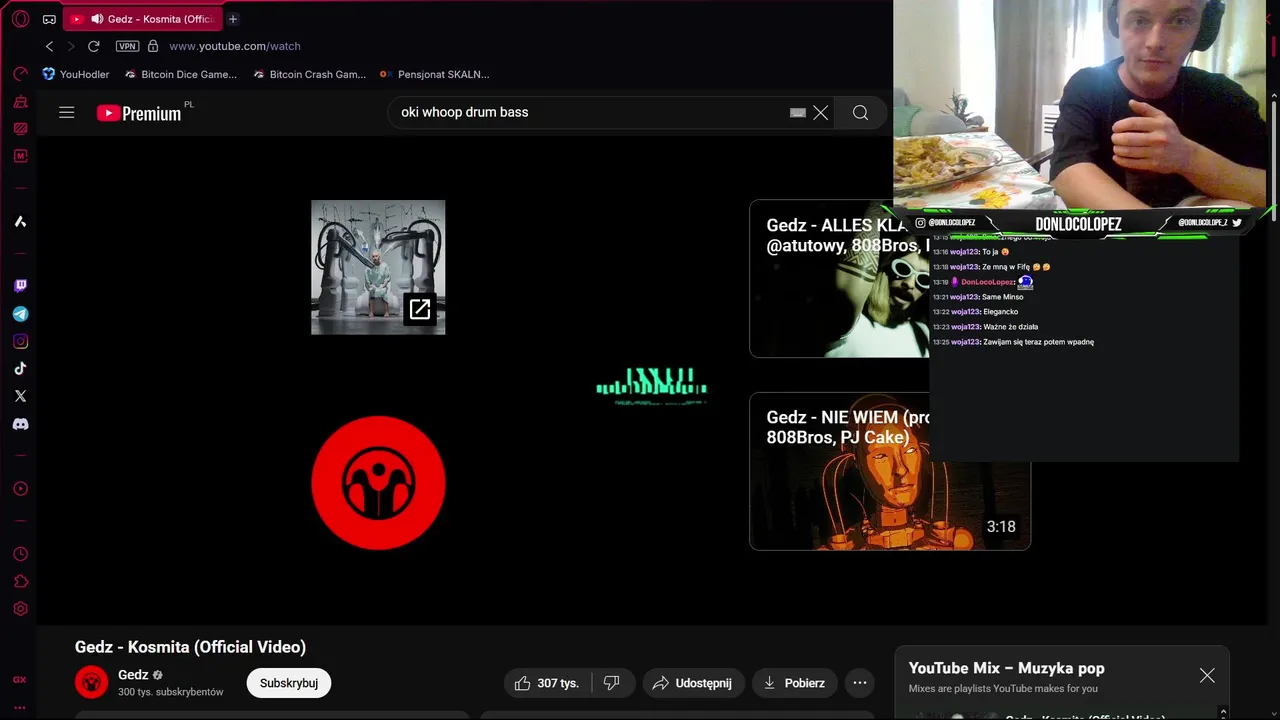
Task: Click the padlock site info icon
Action: point(153,46)
